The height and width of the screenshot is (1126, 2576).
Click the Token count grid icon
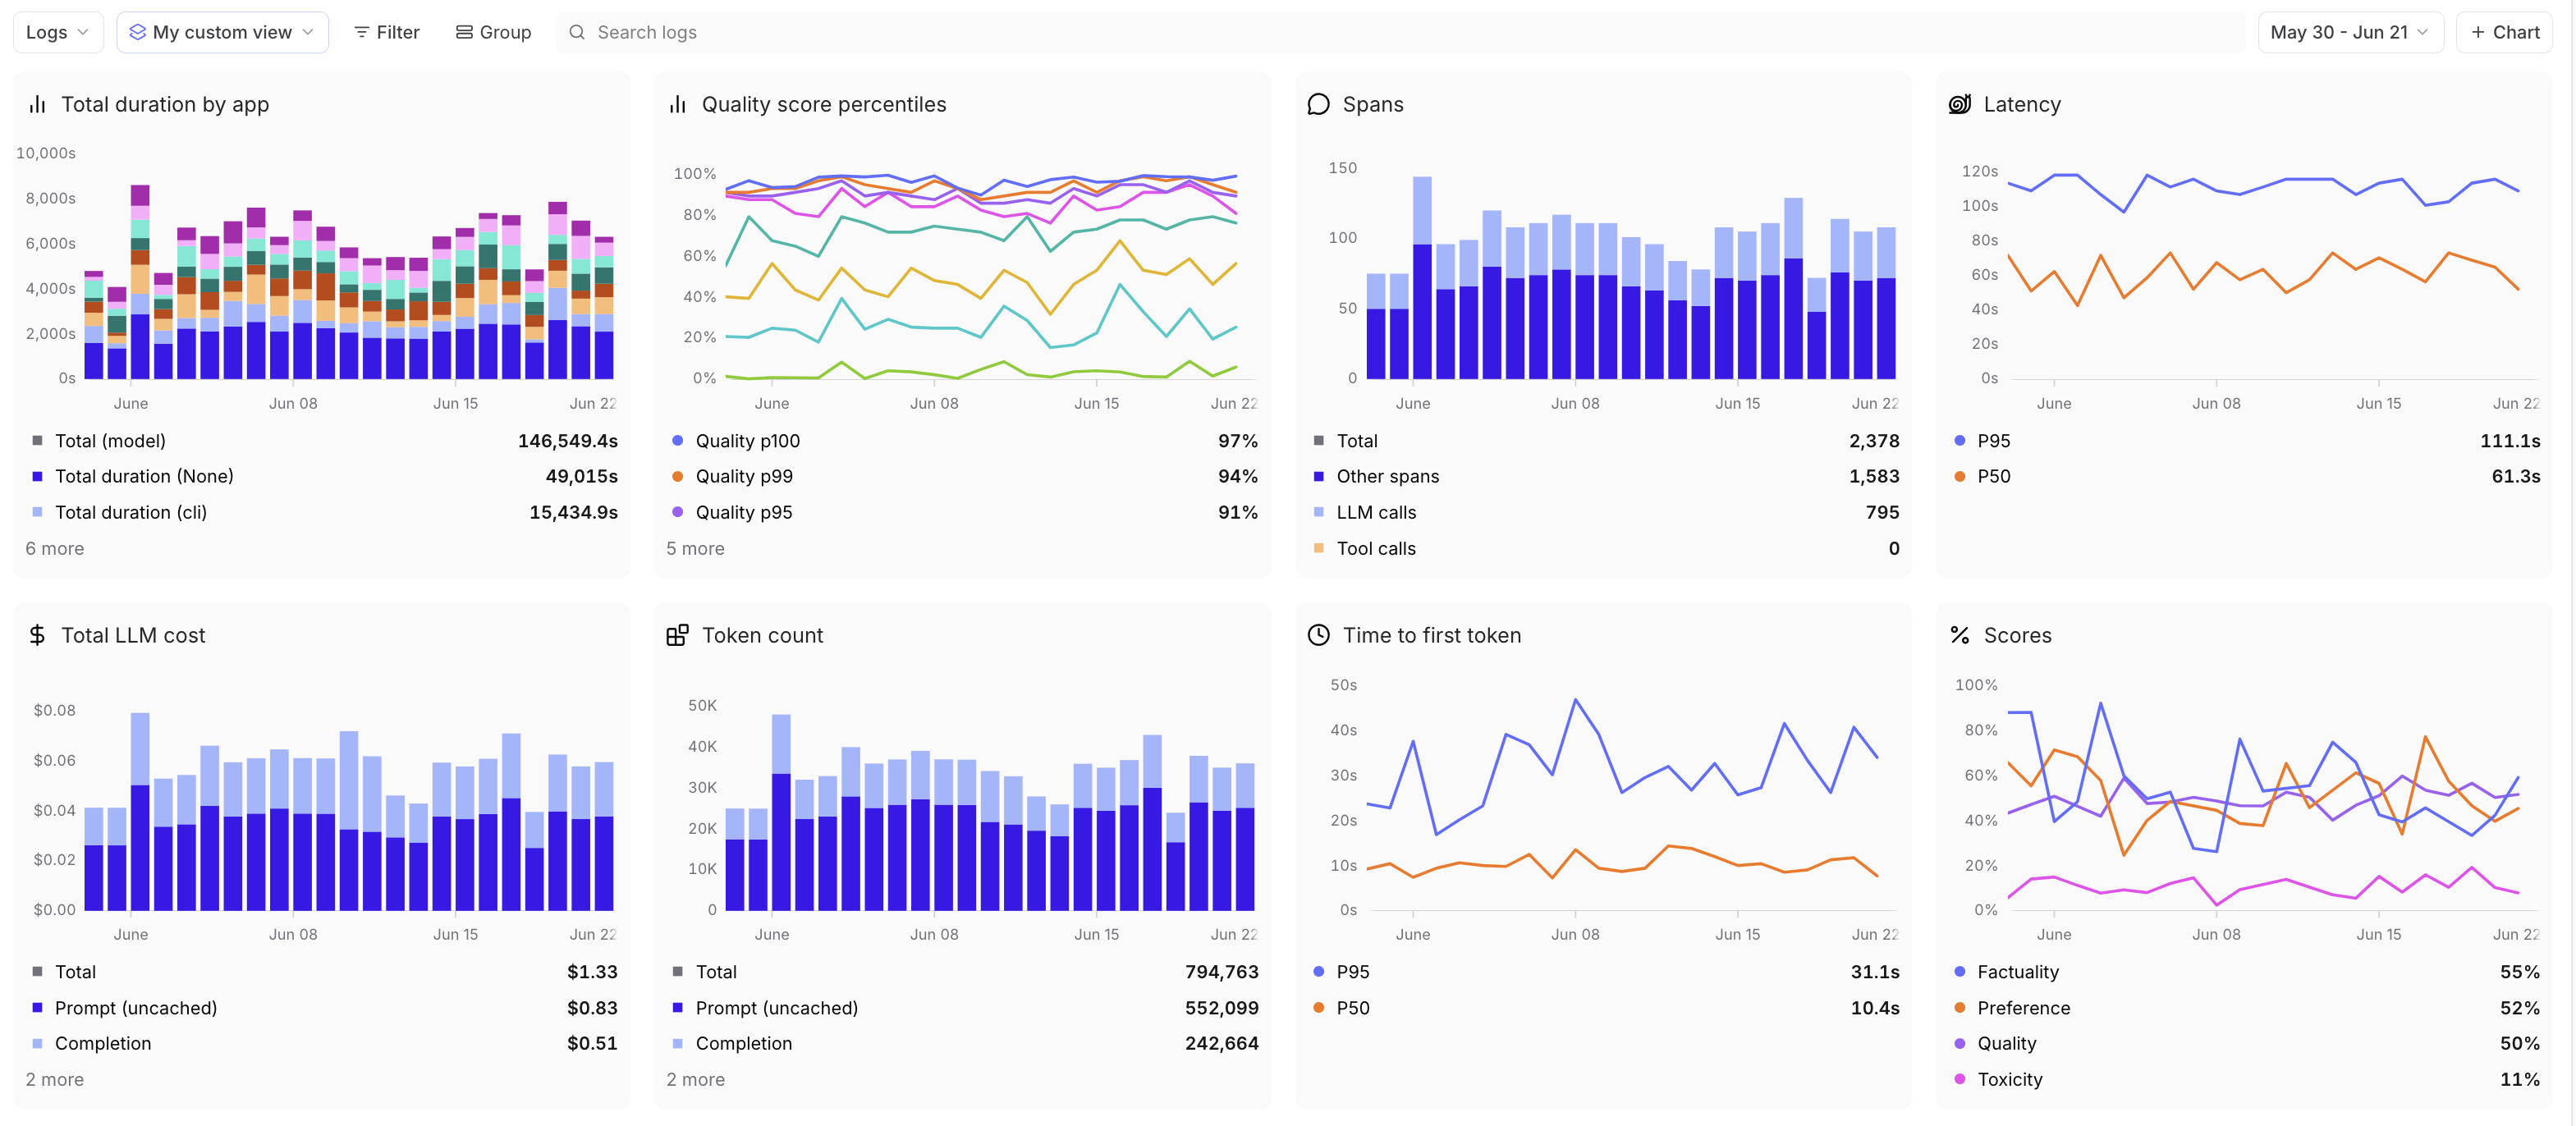click(x=678, y=635)
